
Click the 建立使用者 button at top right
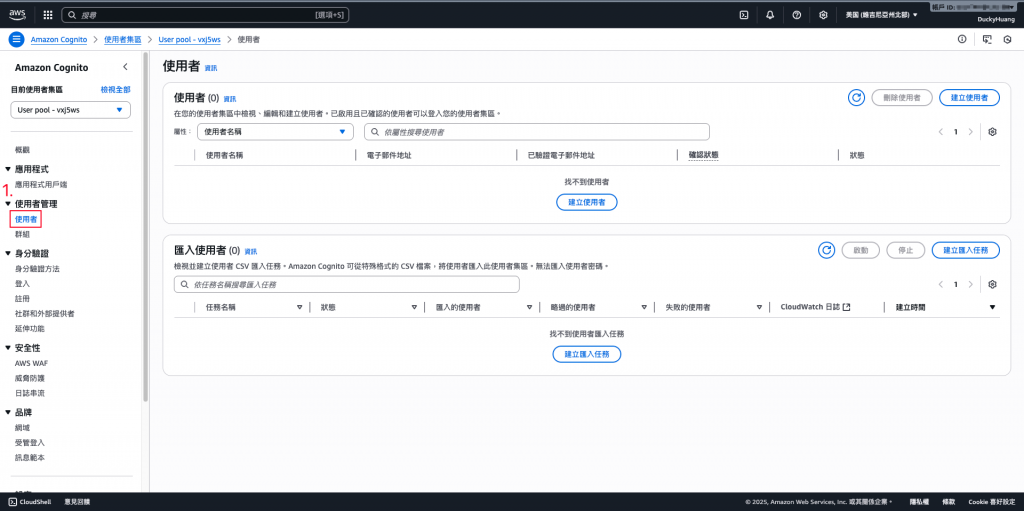tap(969, 97)
